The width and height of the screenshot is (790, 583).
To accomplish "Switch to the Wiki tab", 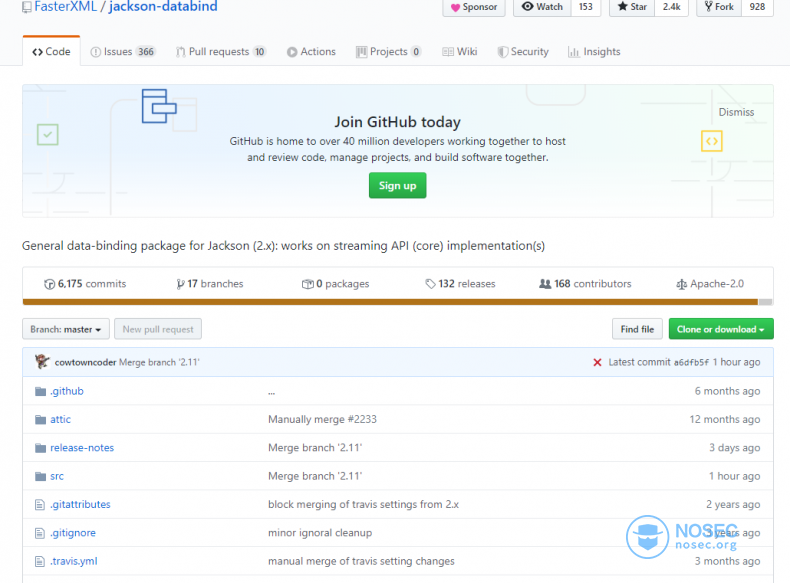I will click(x=459, y=51).
